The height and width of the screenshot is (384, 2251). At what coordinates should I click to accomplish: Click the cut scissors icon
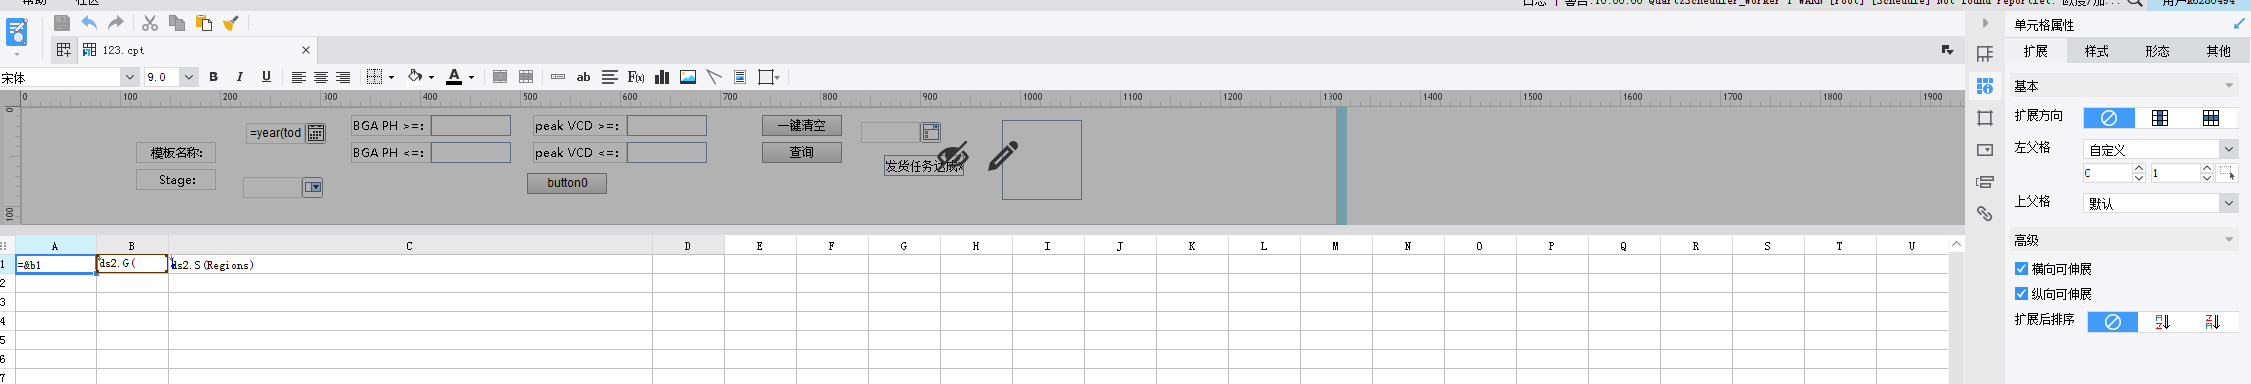pyautogui.click(x=150, y=22)
